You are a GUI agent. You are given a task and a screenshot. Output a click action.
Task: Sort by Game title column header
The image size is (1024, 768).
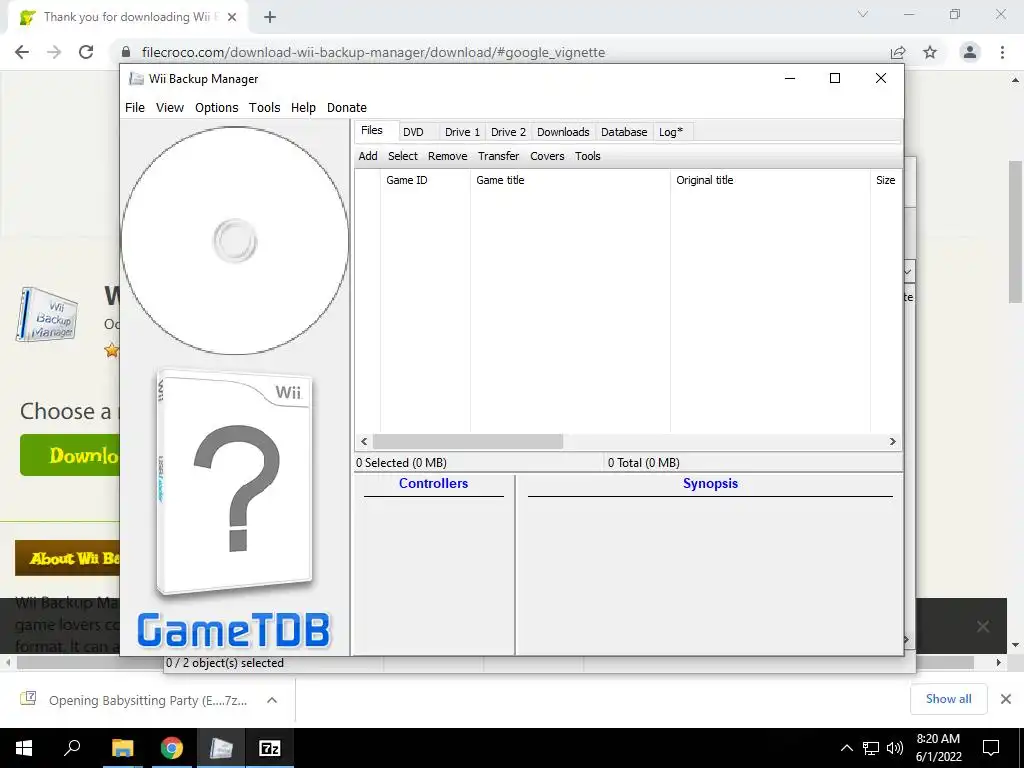(x=570, y=180)
